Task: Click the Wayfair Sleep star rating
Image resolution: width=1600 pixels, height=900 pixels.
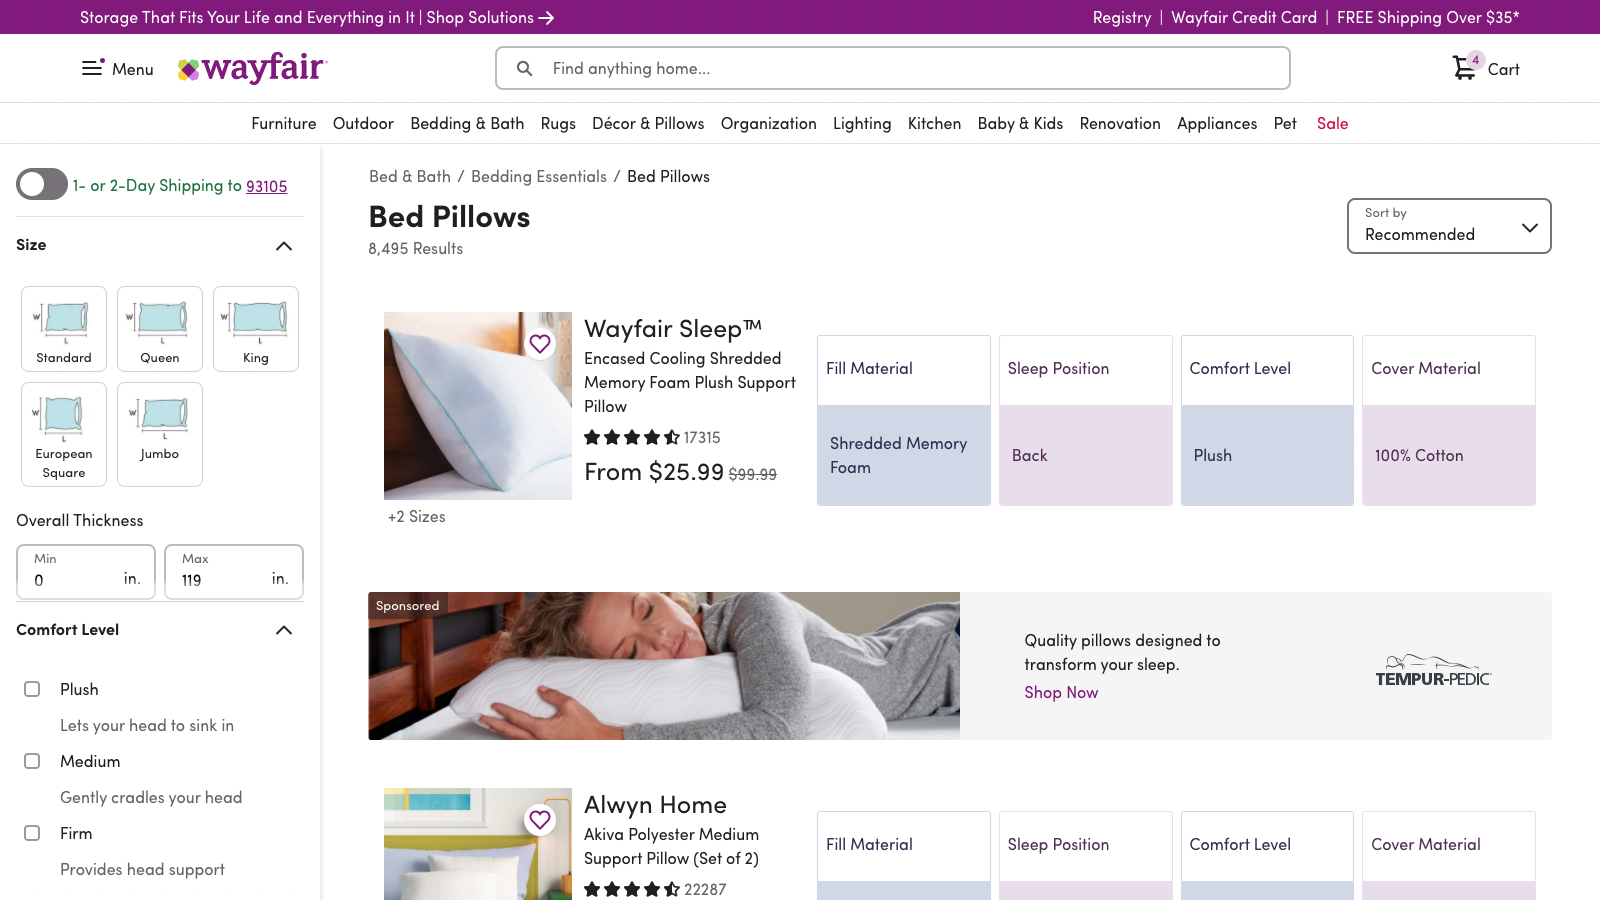Action: pyautogui.click(x=632, y=437)
